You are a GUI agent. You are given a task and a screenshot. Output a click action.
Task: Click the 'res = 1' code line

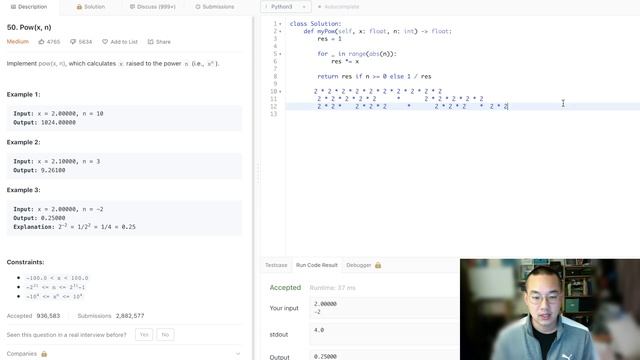click(x=329, y=39)
